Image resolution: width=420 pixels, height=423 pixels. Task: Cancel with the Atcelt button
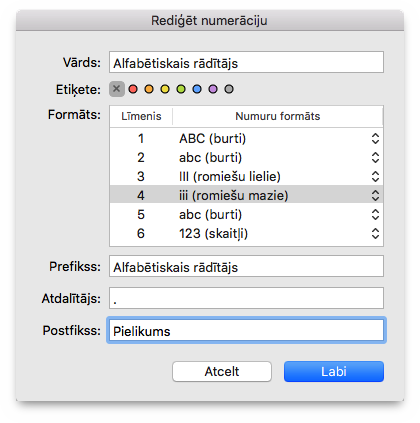[x=222, y=371]
